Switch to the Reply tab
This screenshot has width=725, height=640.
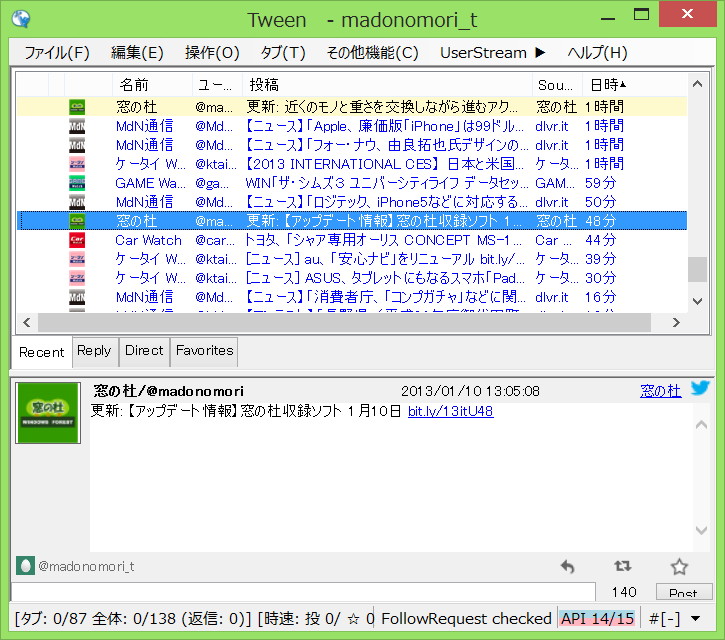pos(94,351)
